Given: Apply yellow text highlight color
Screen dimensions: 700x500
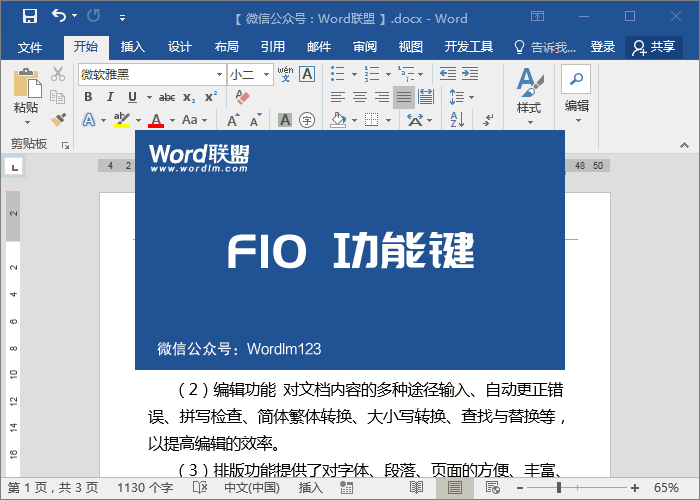Looking at the screenshot, I should [x=121, y=120].
